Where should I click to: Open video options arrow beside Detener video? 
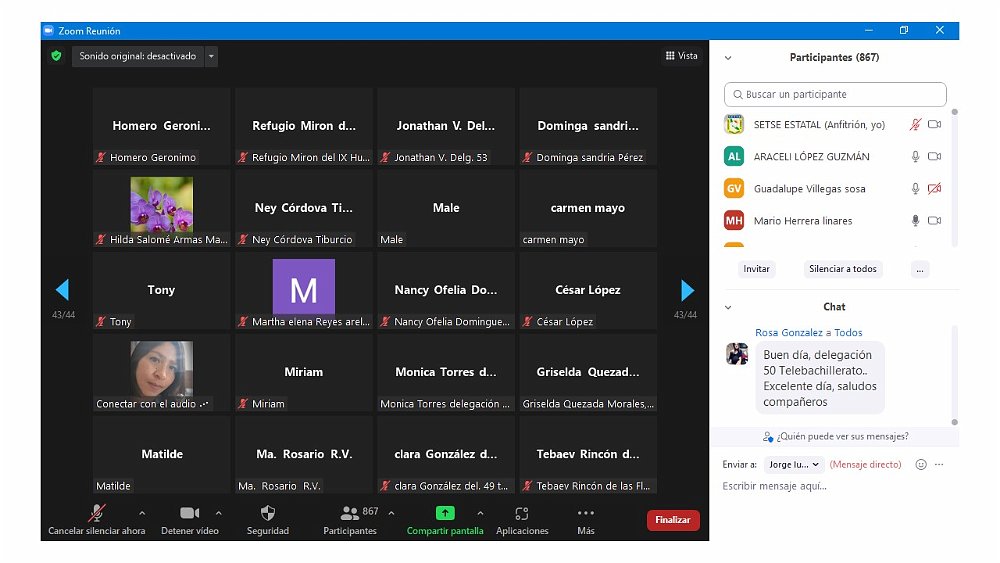pyautogui.click(x=218, y=513)
